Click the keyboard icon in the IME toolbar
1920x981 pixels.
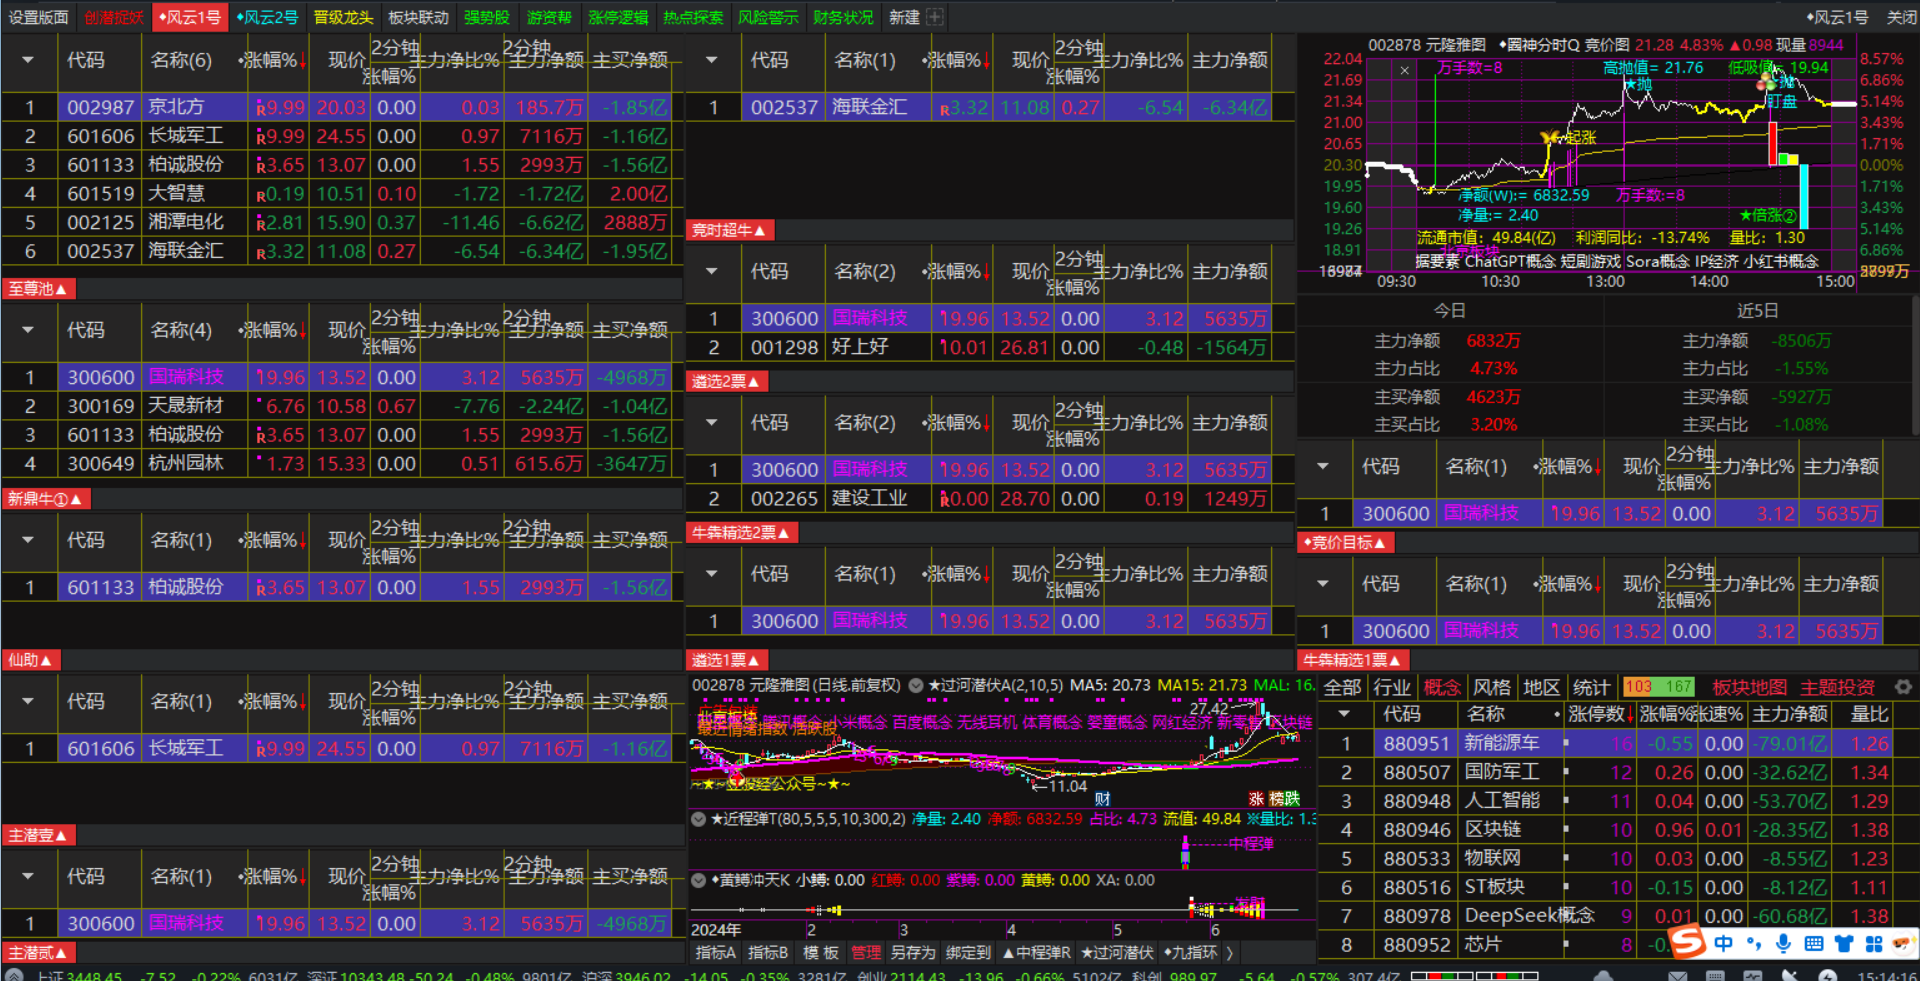(x=1813, y=943)
